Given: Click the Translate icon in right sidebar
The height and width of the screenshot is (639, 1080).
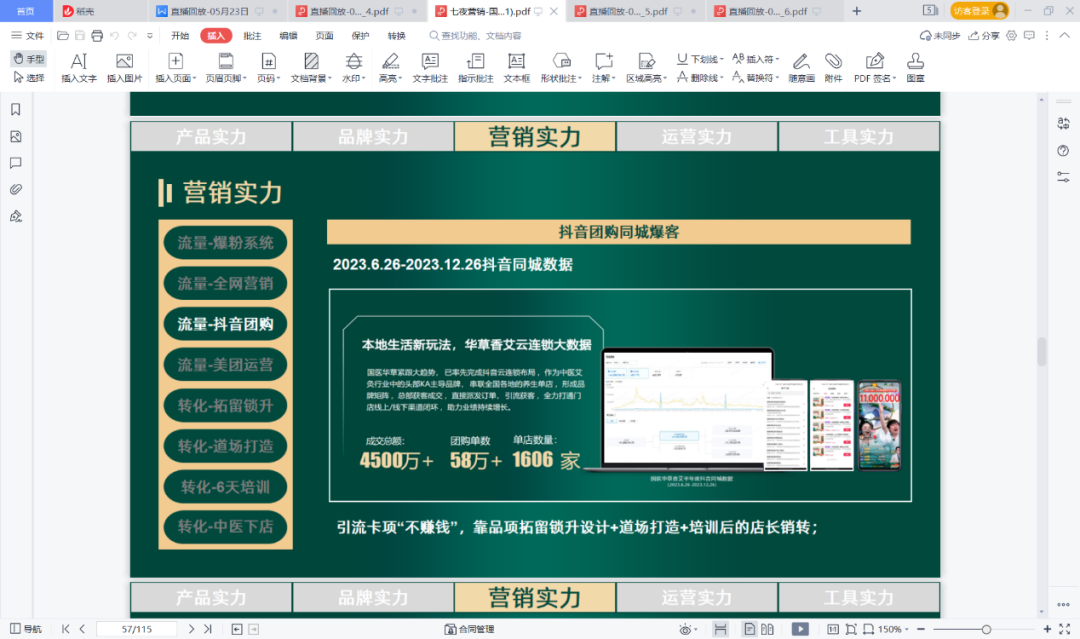Looking at the screenshot, I should 1063,123.
